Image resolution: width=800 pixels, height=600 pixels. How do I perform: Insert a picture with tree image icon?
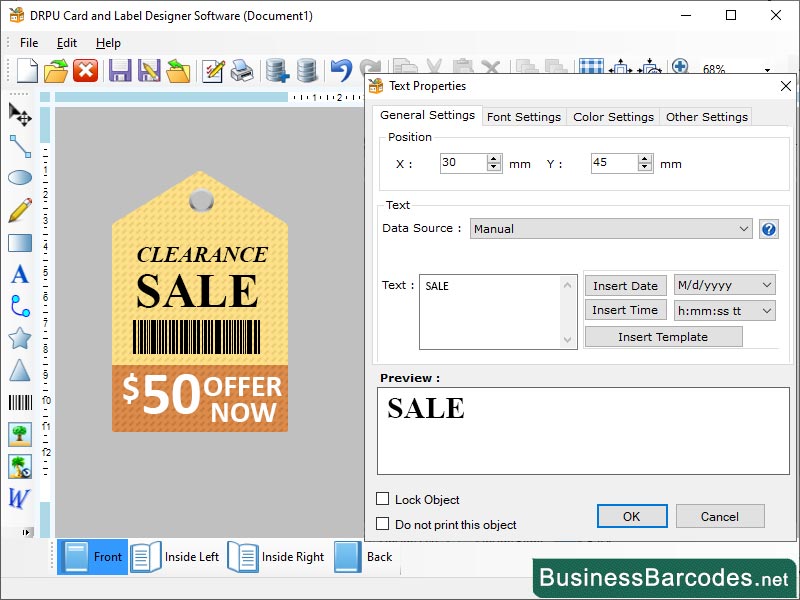click(x=20, y=434)
